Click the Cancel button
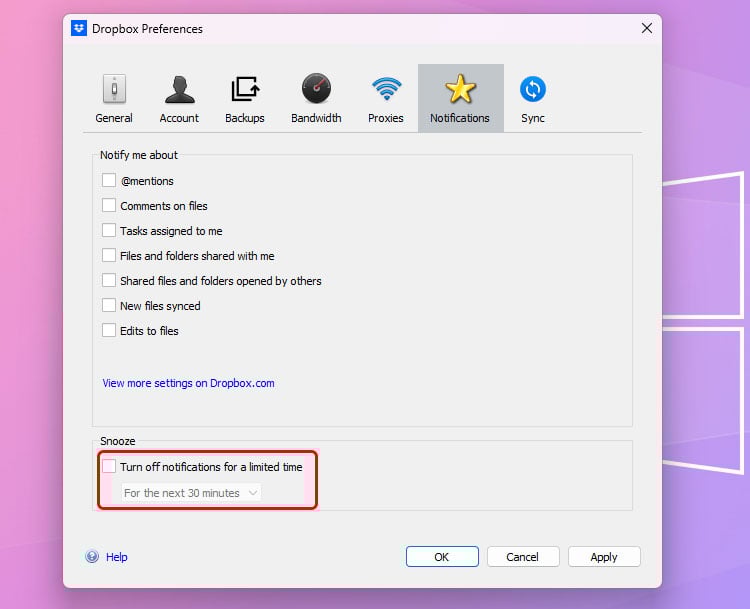The image size is (750, 609). (x=523, y=556)
